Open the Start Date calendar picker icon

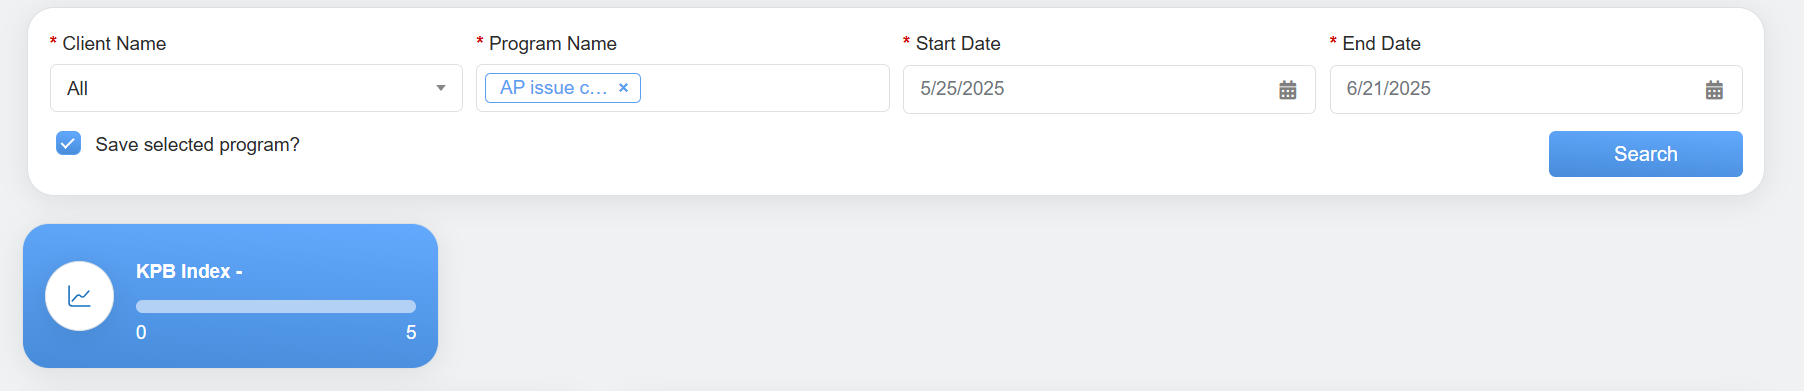(1287, 90)
